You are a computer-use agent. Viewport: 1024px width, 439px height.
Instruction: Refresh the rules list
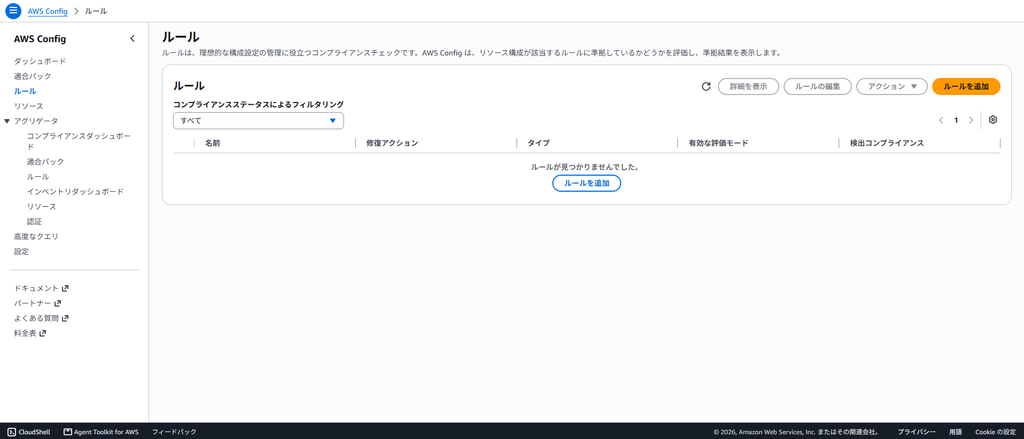(x=706, y=86)
